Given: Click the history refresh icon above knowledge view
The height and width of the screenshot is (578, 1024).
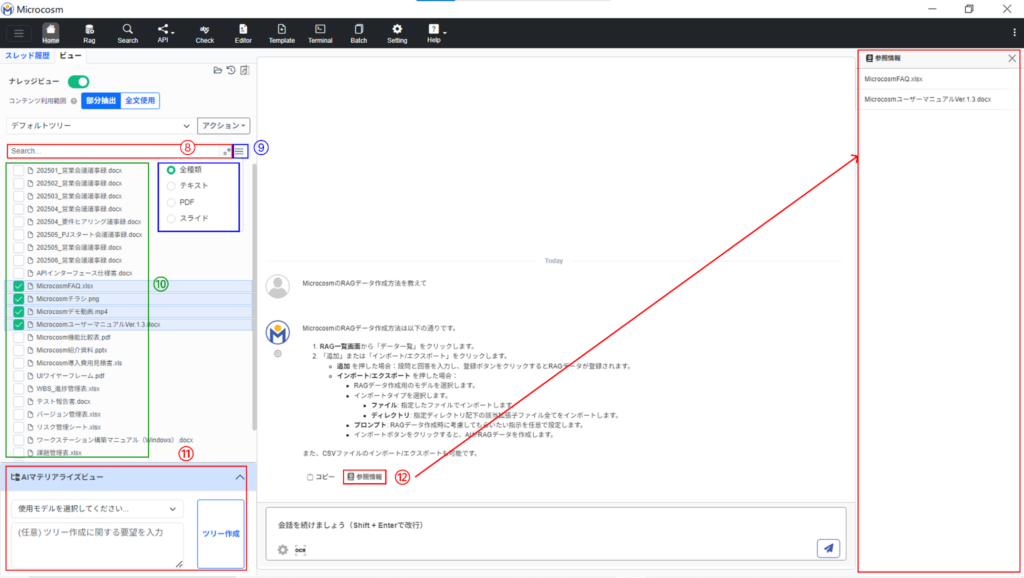Looking at the screenshot, I should tap(231, 70).
